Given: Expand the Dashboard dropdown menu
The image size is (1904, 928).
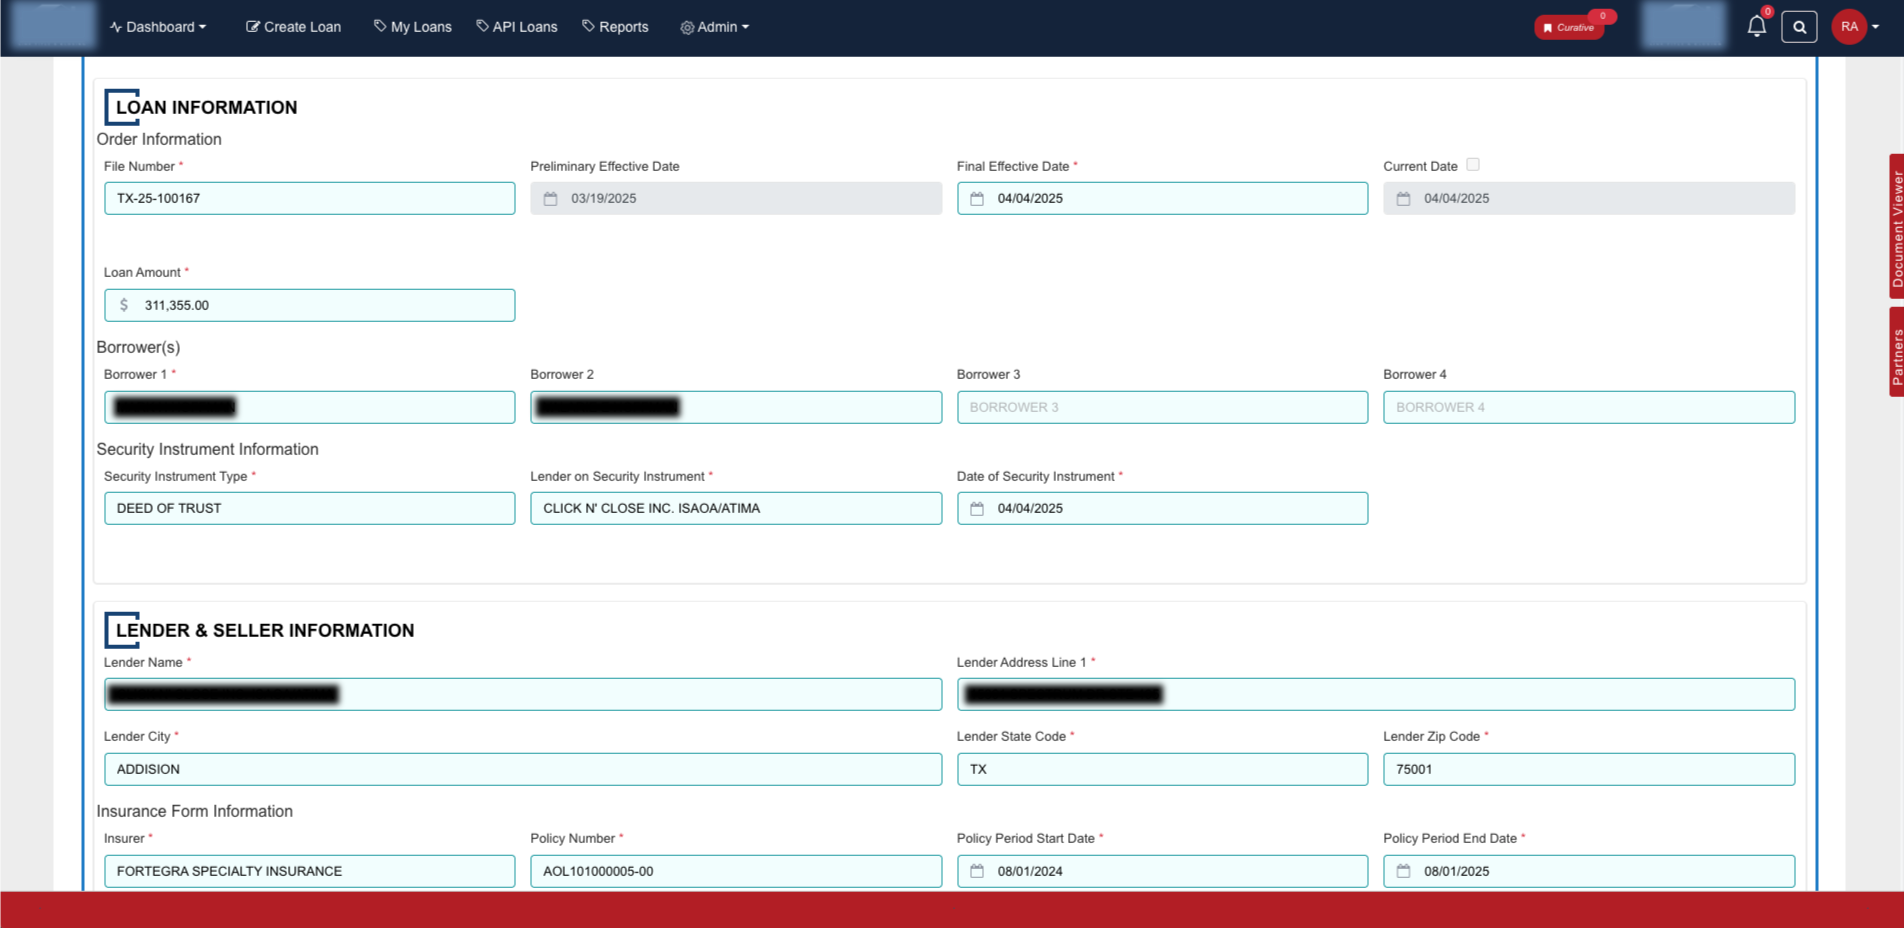Looking at the screenshot, I should click(158, 27).
